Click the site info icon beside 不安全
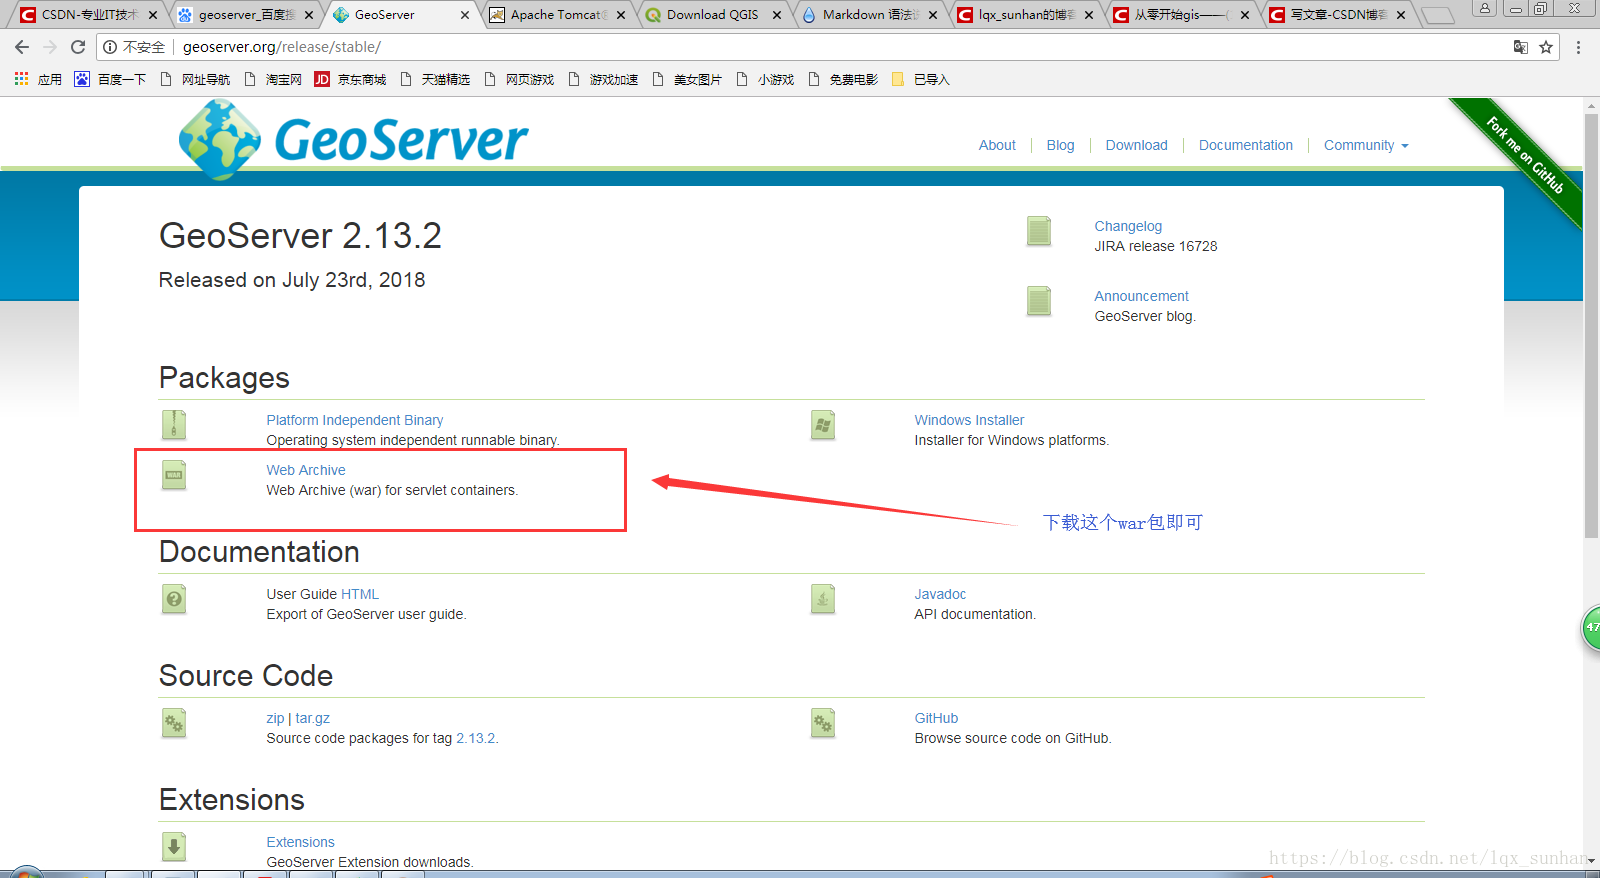 point(110,47)
